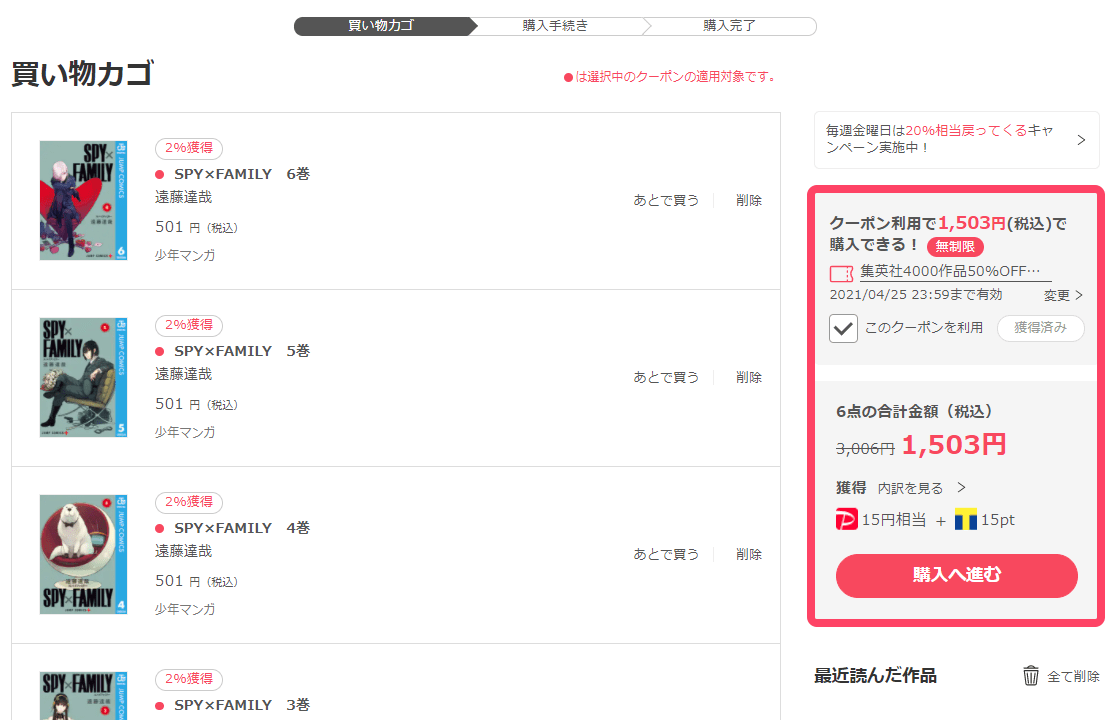Open SPY×FAMILY volume 6 cover thumbnail

pyautogui.click(x=84, y=200)
